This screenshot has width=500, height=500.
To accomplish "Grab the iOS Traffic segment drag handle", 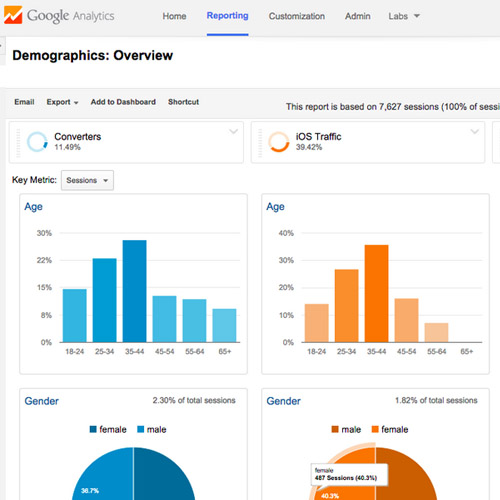I will pyautogui.click(x=260, y=143).
